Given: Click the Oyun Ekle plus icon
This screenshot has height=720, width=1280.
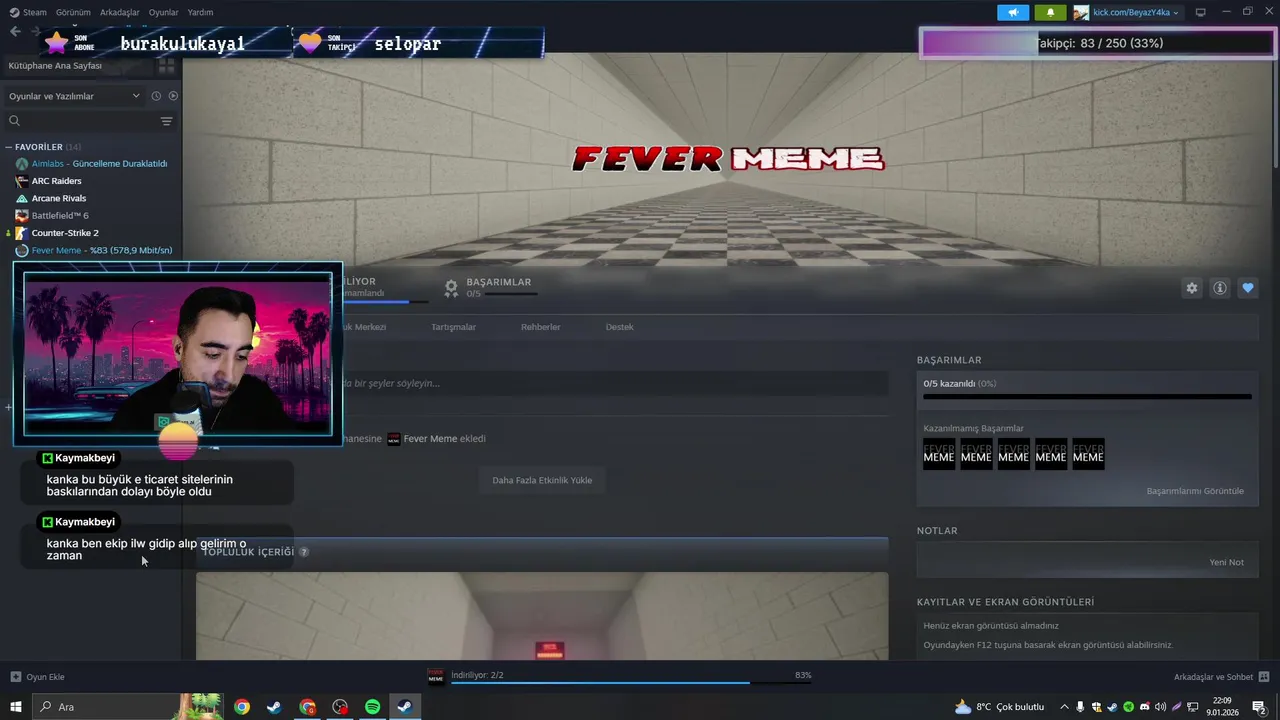Looking at the screenshot, I should [15, 677].
